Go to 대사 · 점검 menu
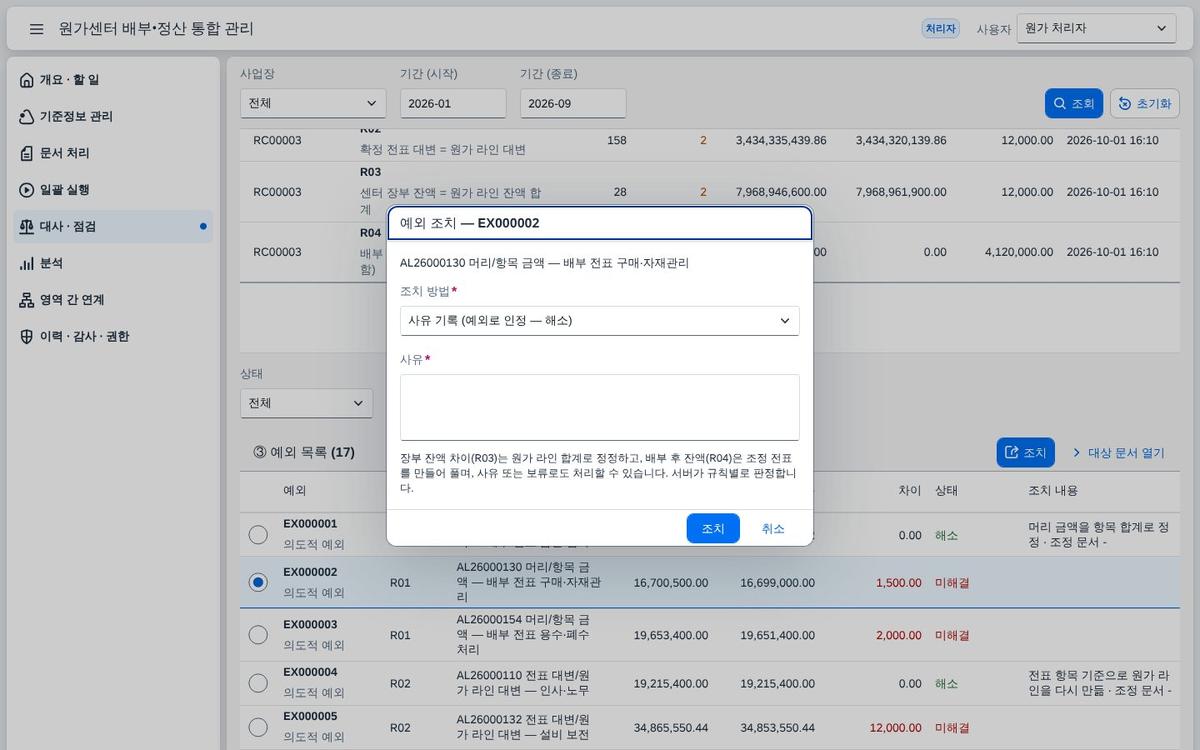This screenshot has width=1200, height=750. [112, 227]
